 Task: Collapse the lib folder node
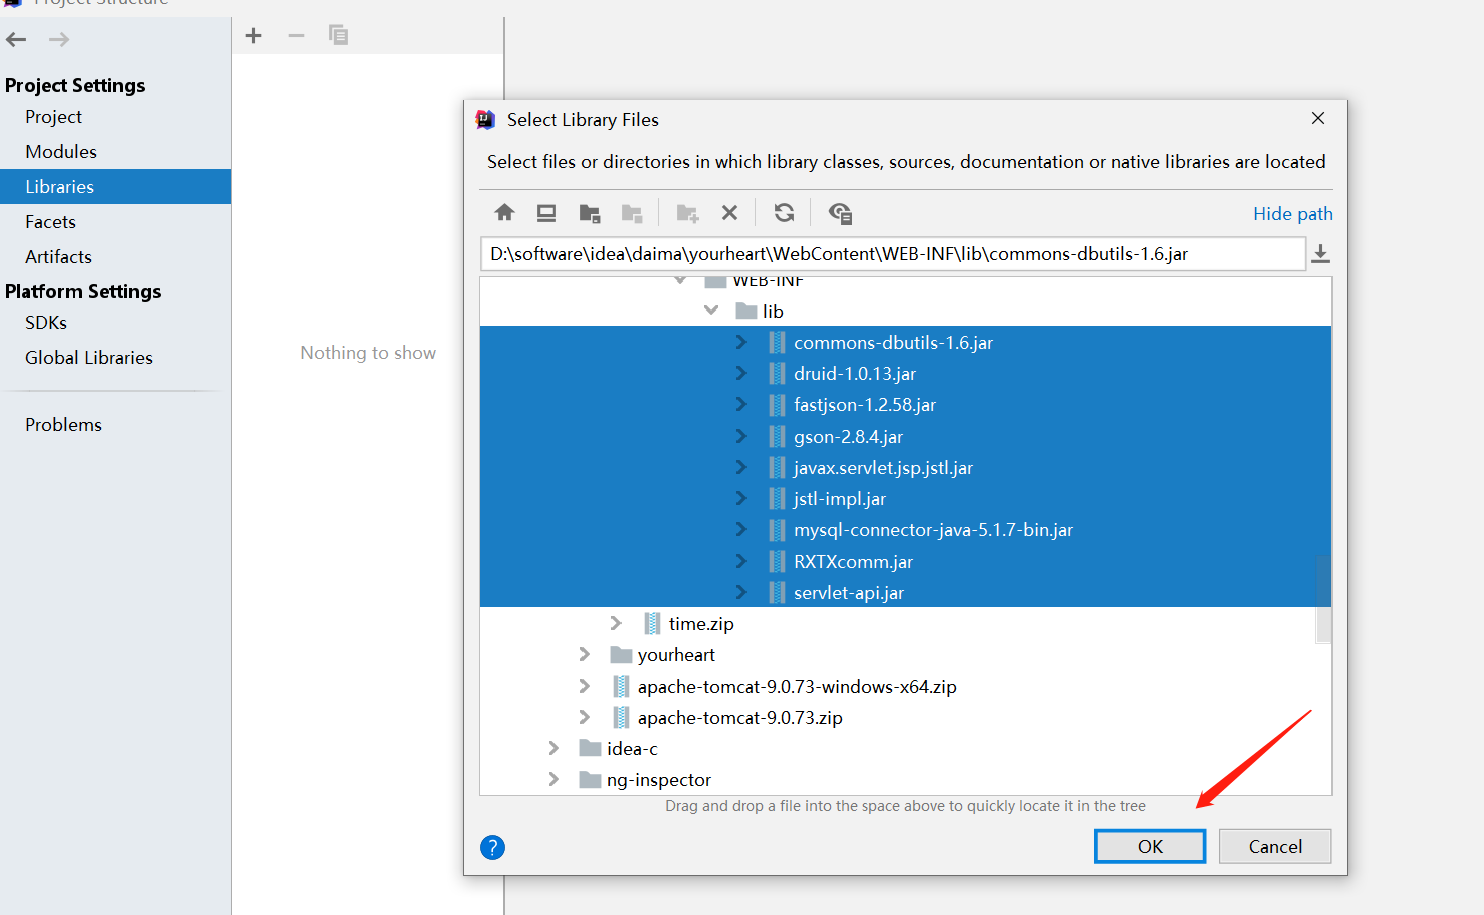coord(711,311)
